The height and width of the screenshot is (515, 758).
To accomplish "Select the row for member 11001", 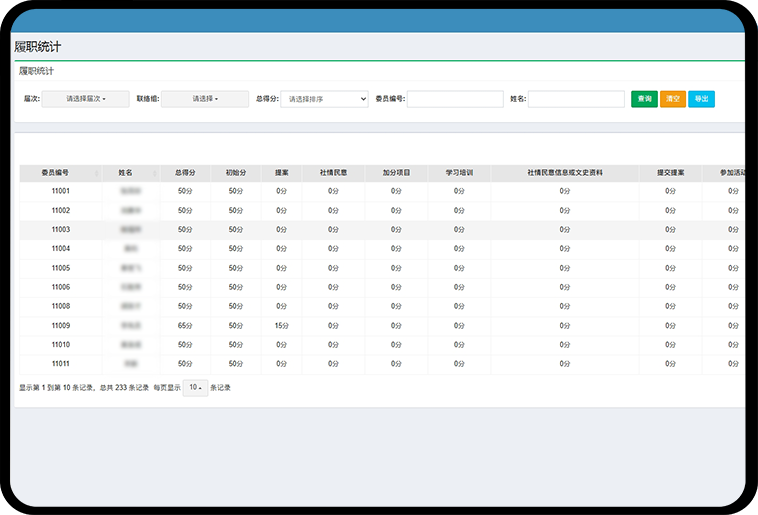I will pos(61,191).
